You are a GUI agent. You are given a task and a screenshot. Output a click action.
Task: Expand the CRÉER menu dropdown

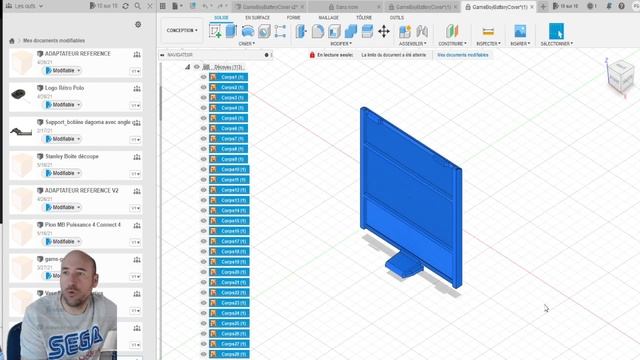tap(247, 44)
